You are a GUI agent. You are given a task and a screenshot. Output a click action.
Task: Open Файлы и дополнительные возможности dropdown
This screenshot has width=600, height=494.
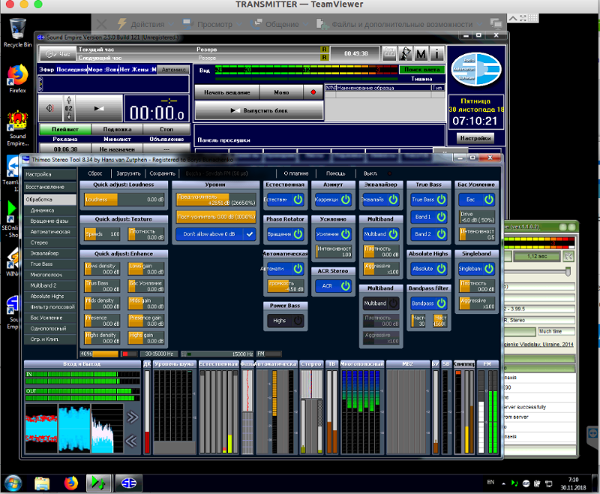398,24
